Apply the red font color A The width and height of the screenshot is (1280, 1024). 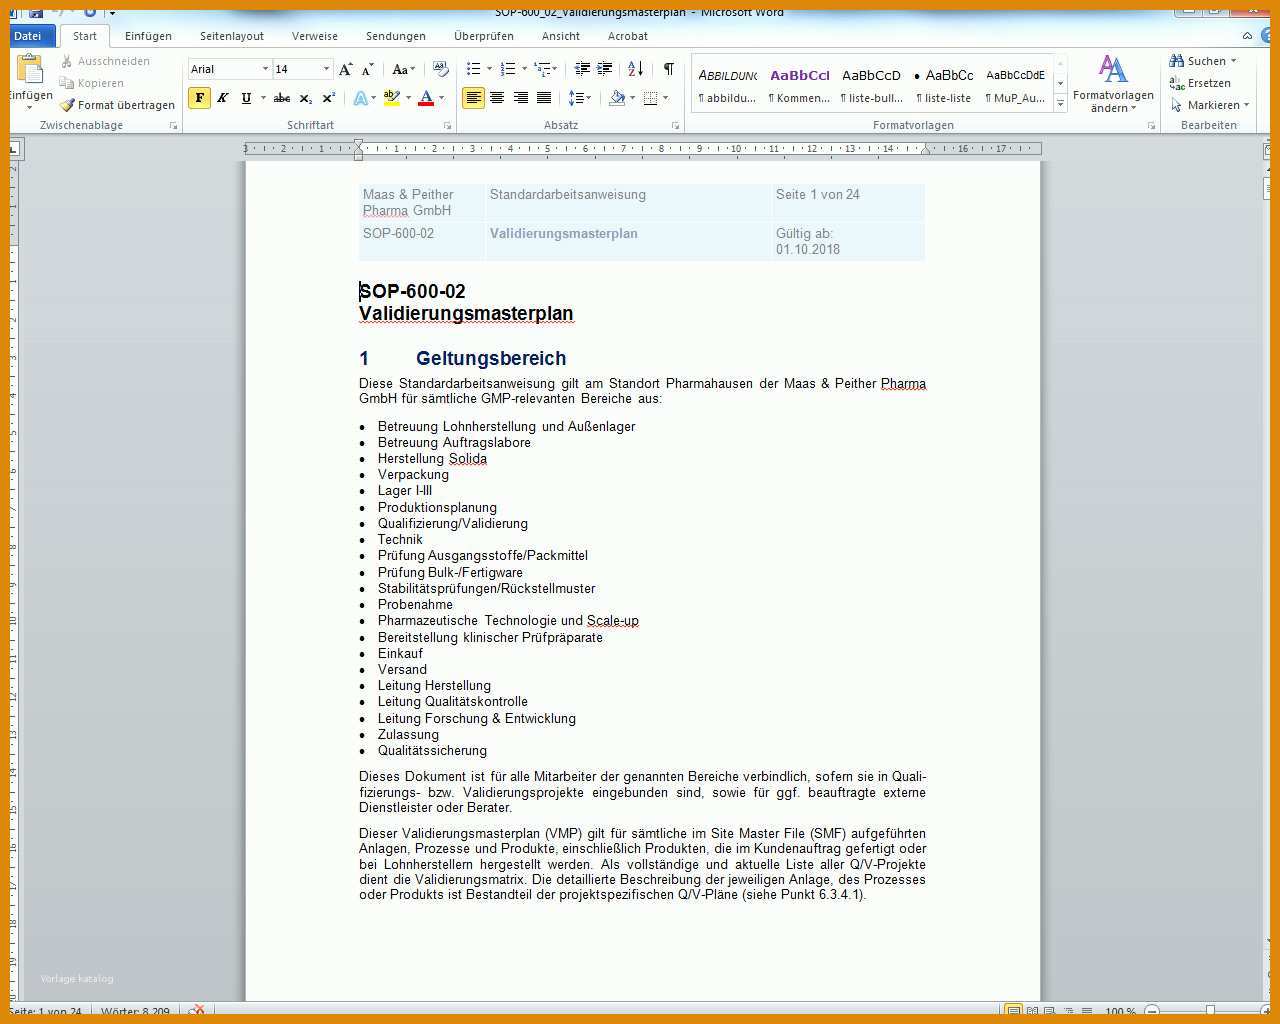(426, 98)
